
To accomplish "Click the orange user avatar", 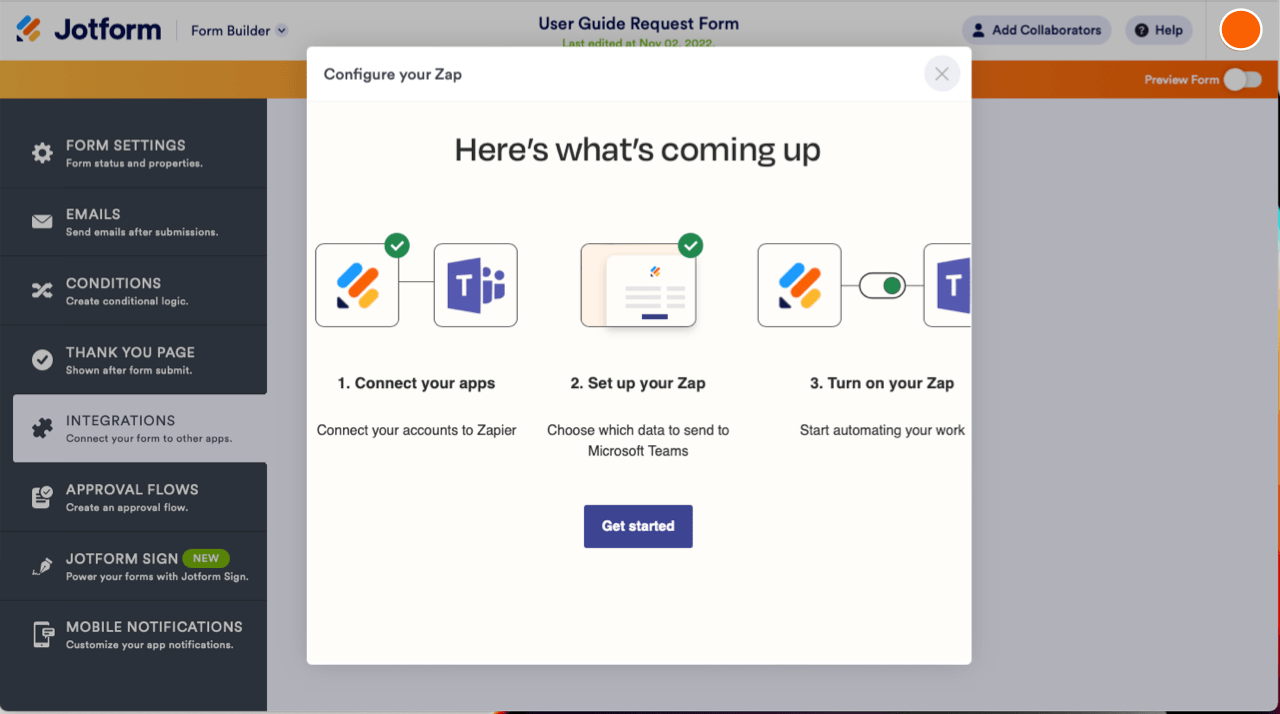I will pos(1241,30).
